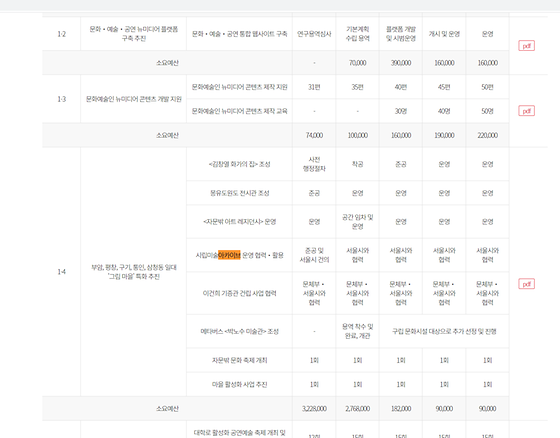This screenshot has width=560, height=438.
Task: Click '부암, 평창, 구기, 통인, 삼청동 일대' project cell
Action: pyautogui.click(x=134, y=272)
